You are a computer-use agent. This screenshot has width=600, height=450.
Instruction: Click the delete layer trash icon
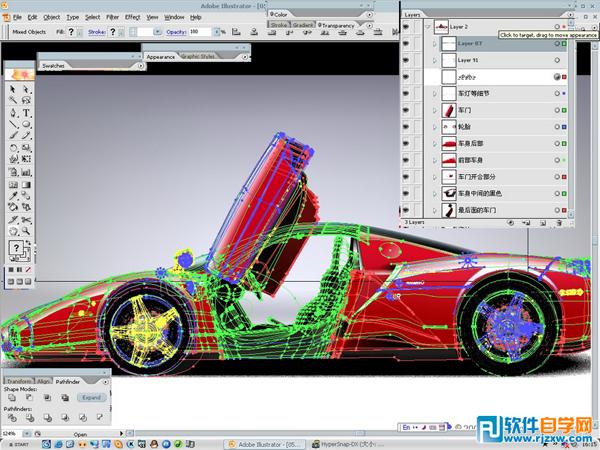click(x=559, y=222)
